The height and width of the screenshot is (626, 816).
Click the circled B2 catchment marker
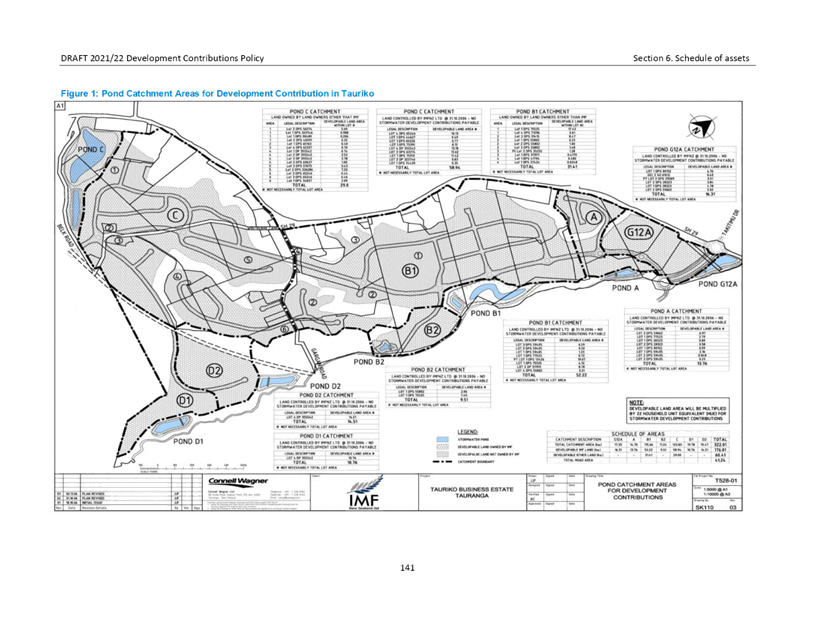click(432, 330)
